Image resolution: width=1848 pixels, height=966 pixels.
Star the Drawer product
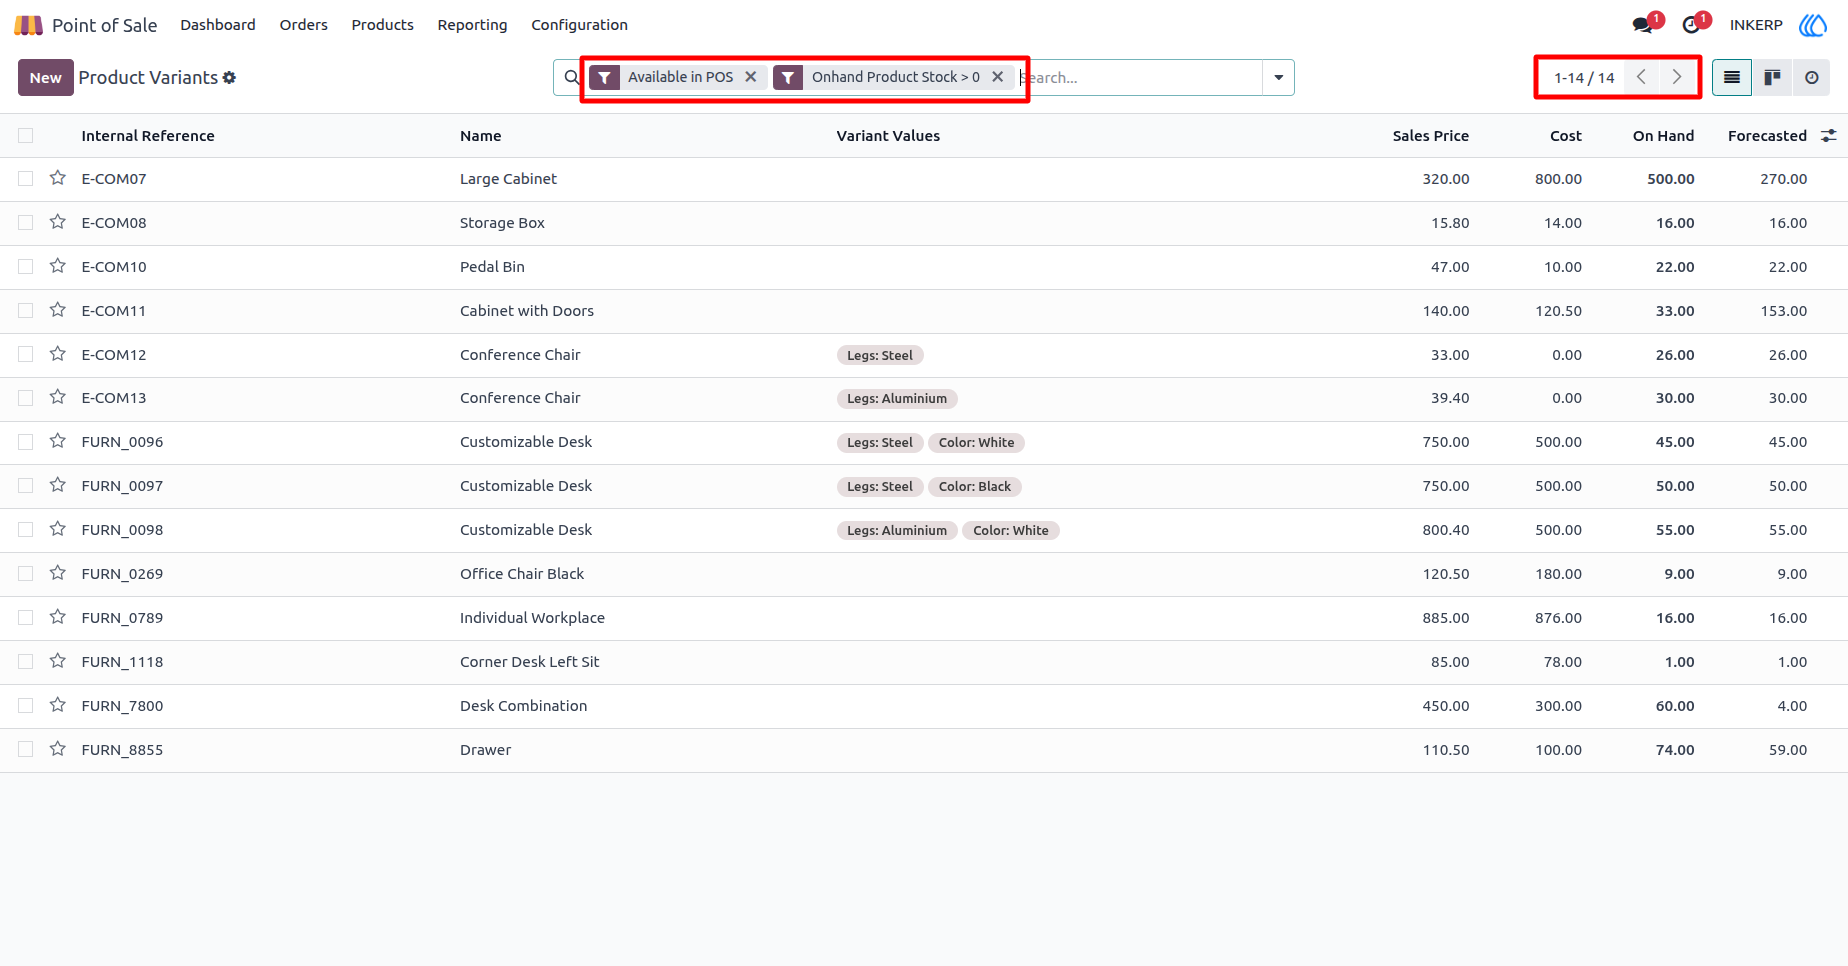tap(58, 749)
